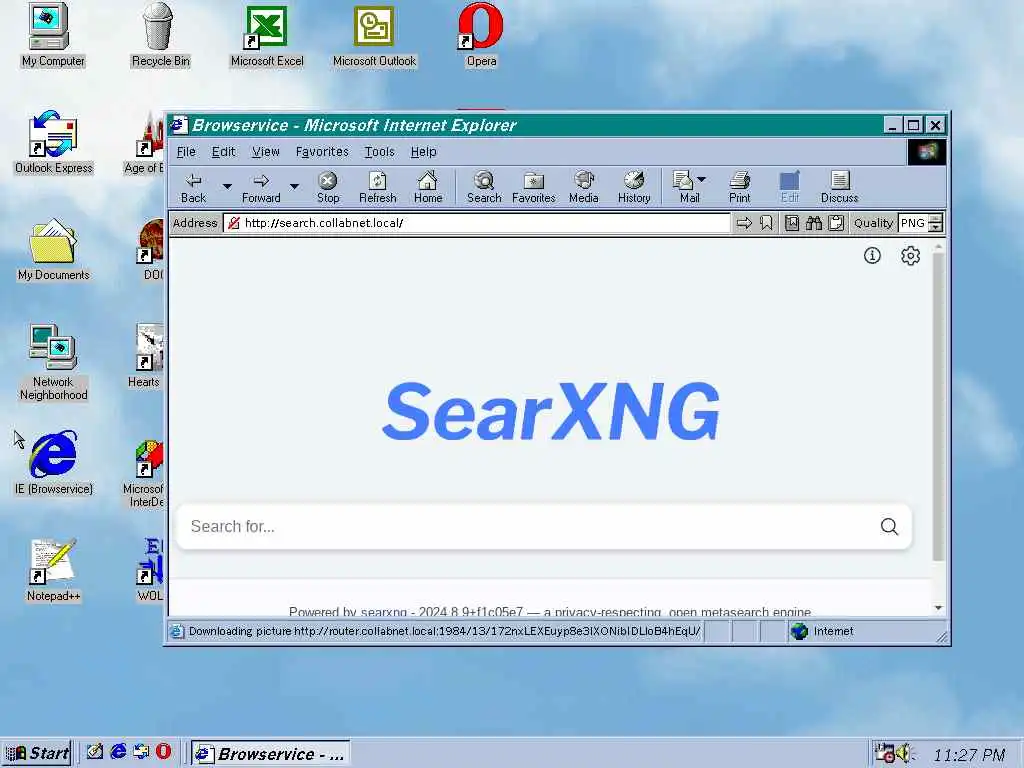Click the clipboard icon in address toolbar
Viewport: 1024px width, 768px height.
pyautogui.click(x=836, y=223)
